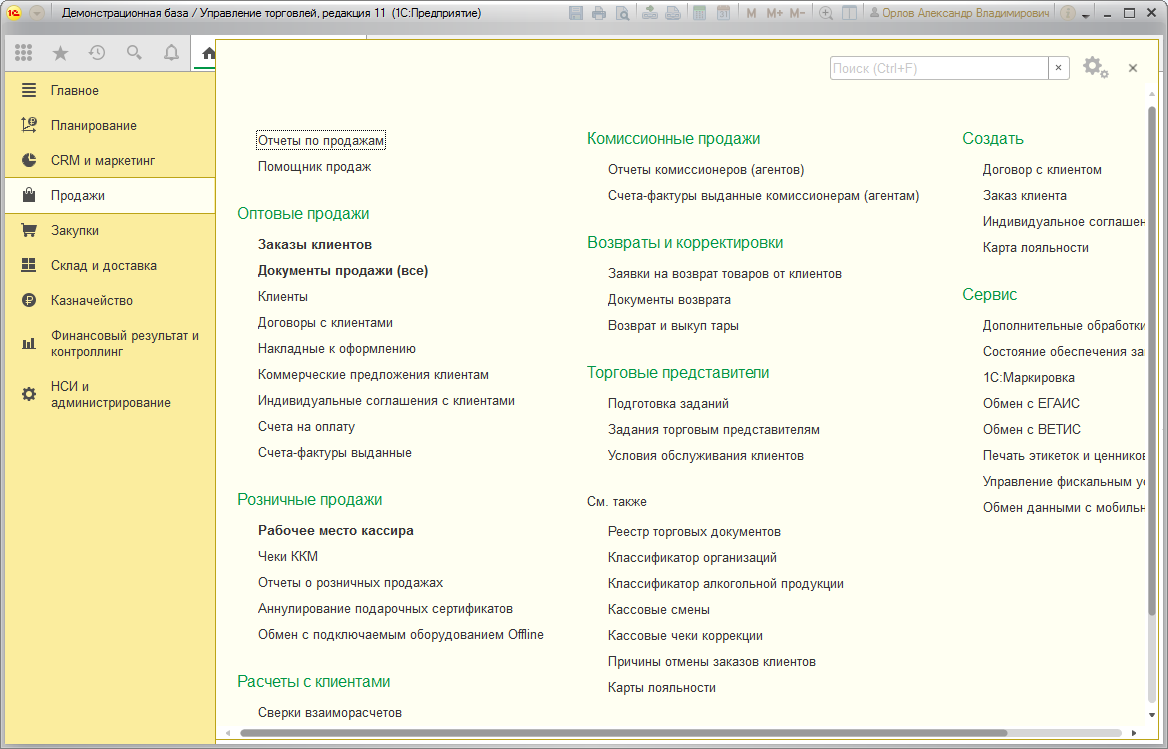Click the print icon in title bar
Screen dimensions: 1168x749
point(599,13)
